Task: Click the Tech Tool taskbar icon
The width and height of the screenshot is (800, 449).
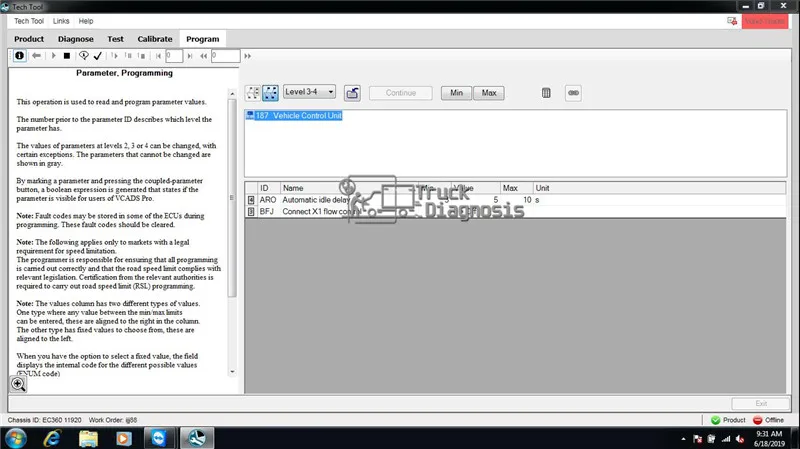Action: (196, 438)
